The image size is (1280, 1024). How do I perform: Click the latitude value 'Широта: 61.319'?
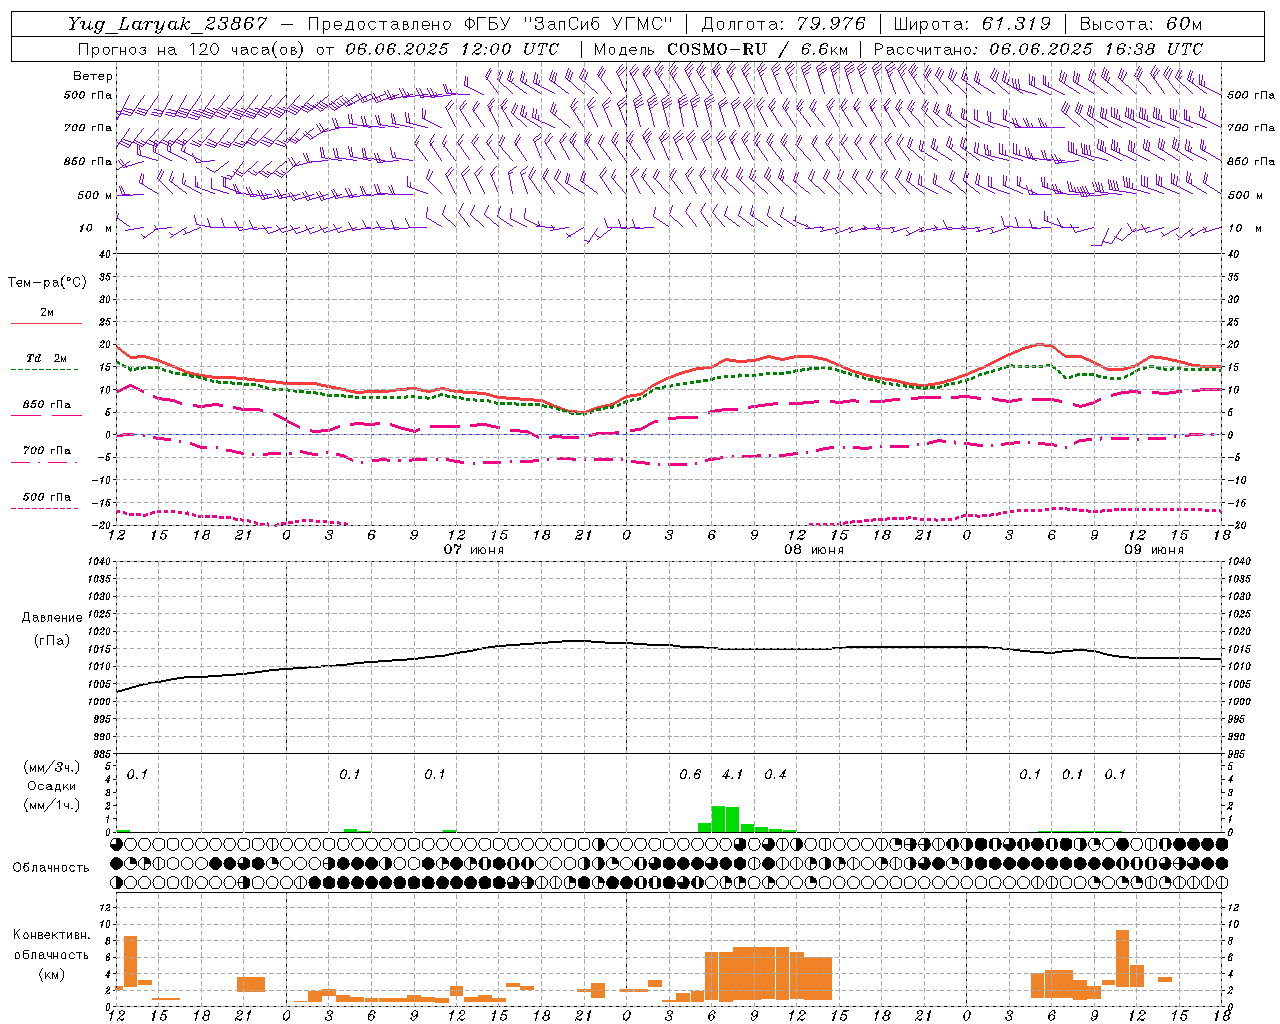pos(972,24)
